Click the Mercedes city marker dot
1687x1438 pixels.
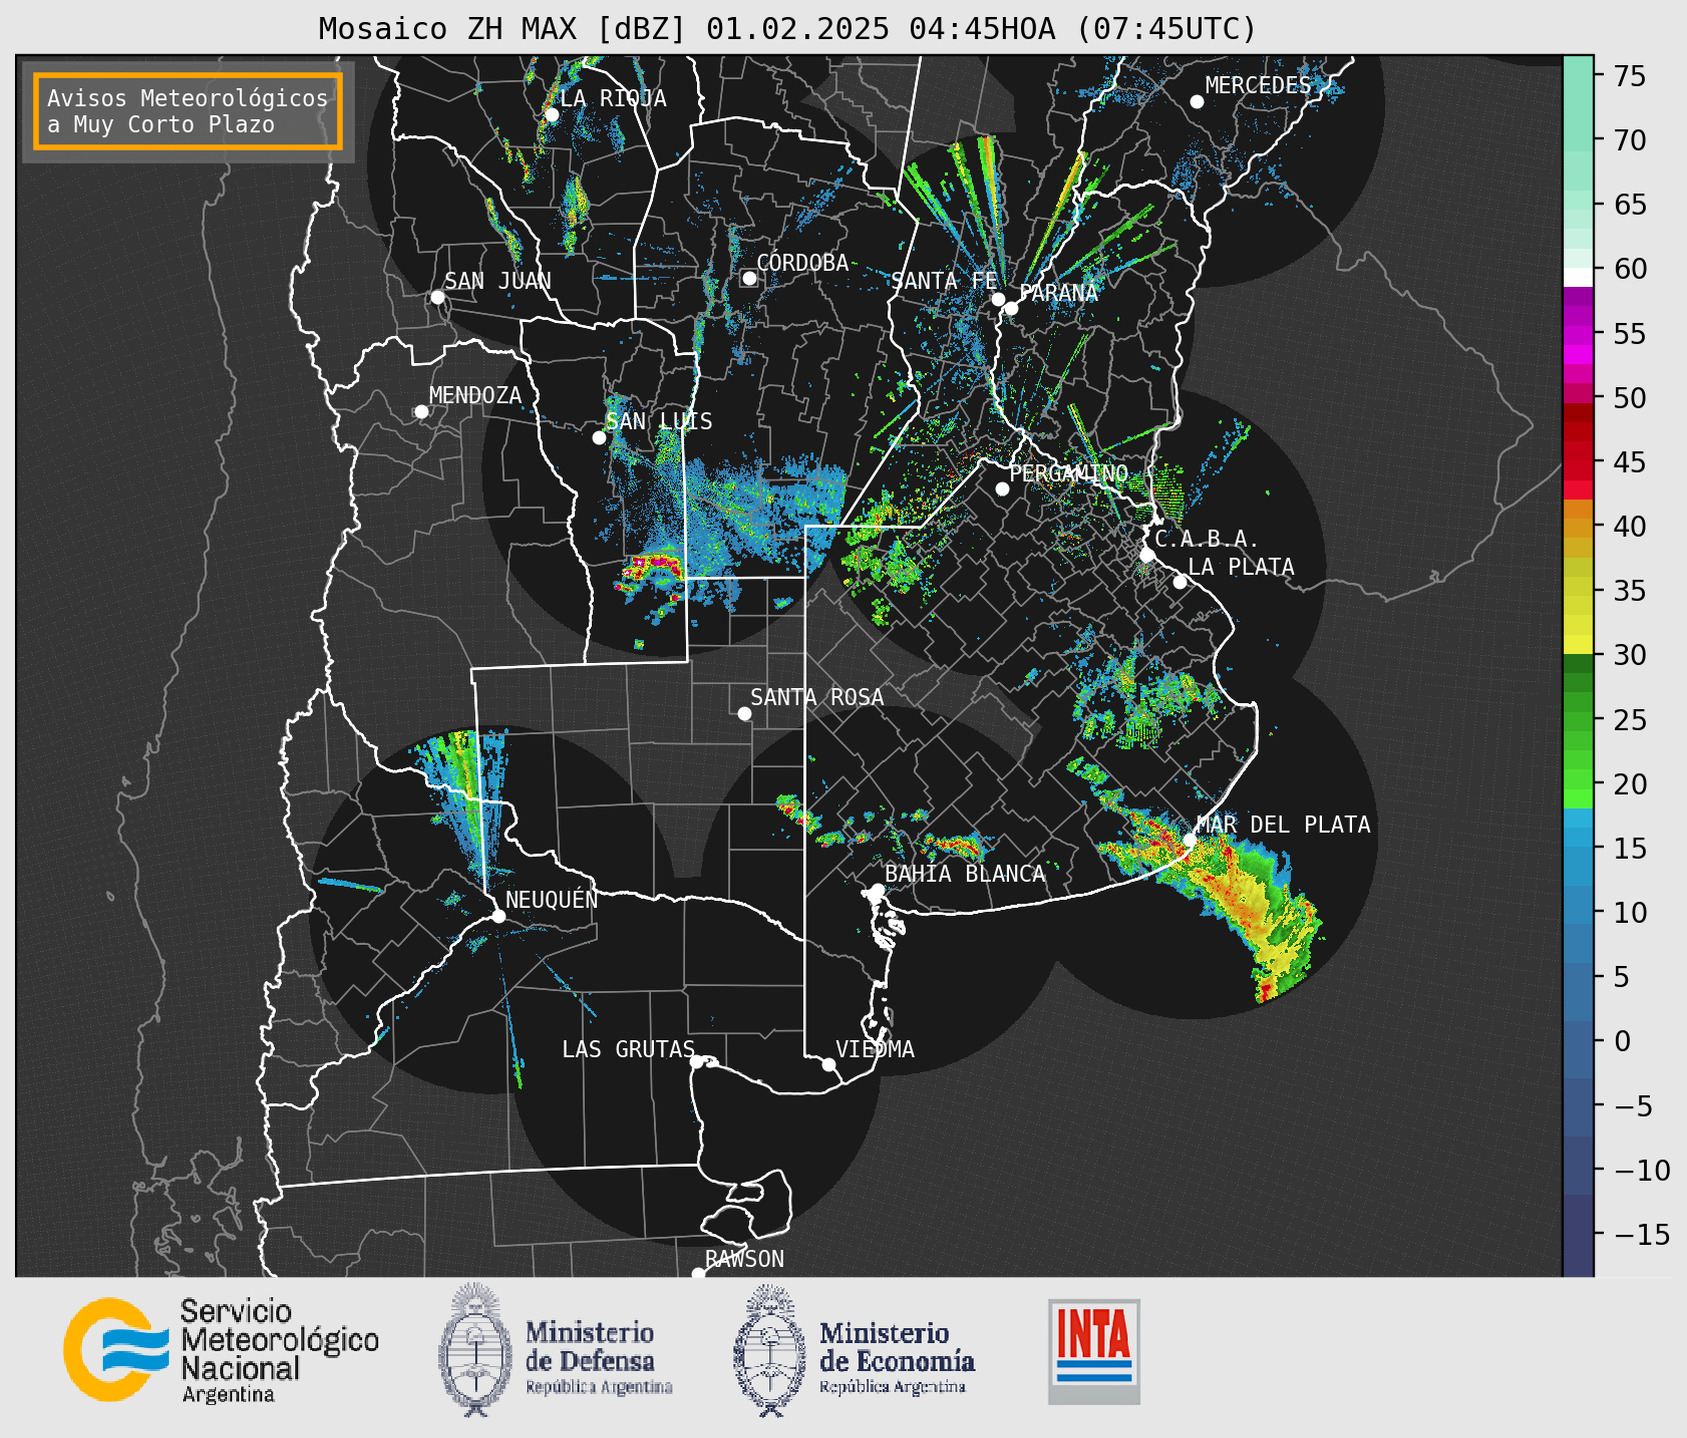[x=1196, y=102]
